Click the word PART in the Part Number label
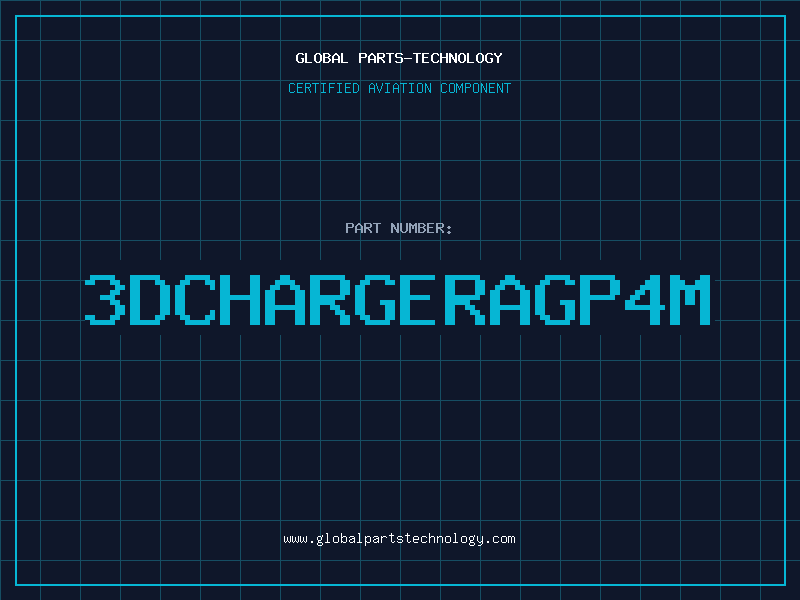800x600 pixels. coord(363,228)
